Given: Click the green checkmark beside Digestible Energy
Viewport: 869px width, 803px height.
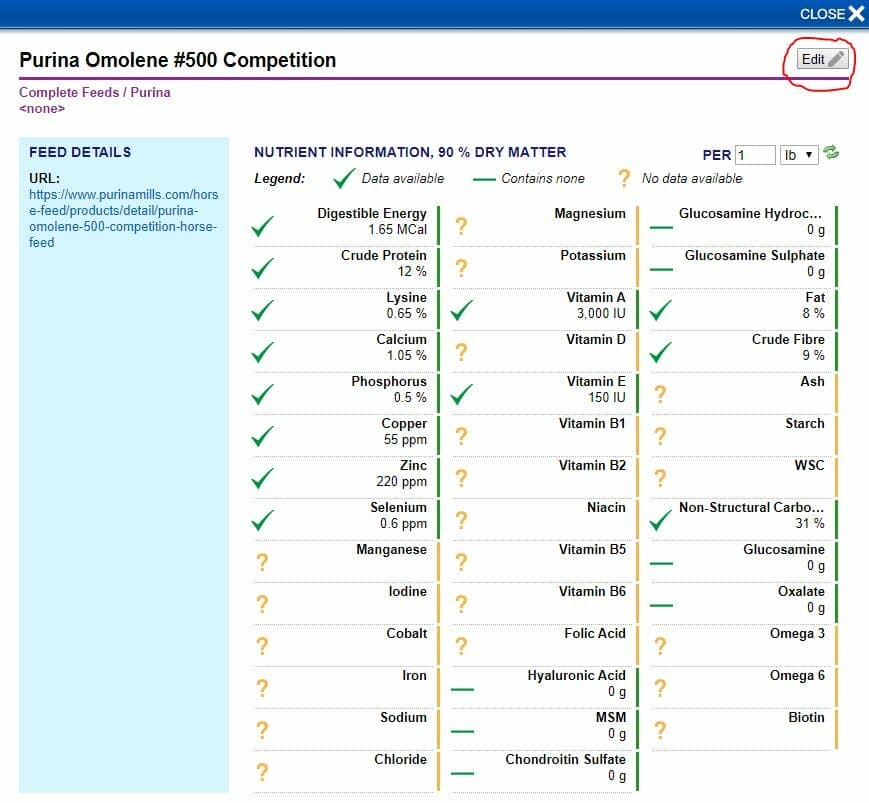Looking at the screenshot, I should (263, 227).
